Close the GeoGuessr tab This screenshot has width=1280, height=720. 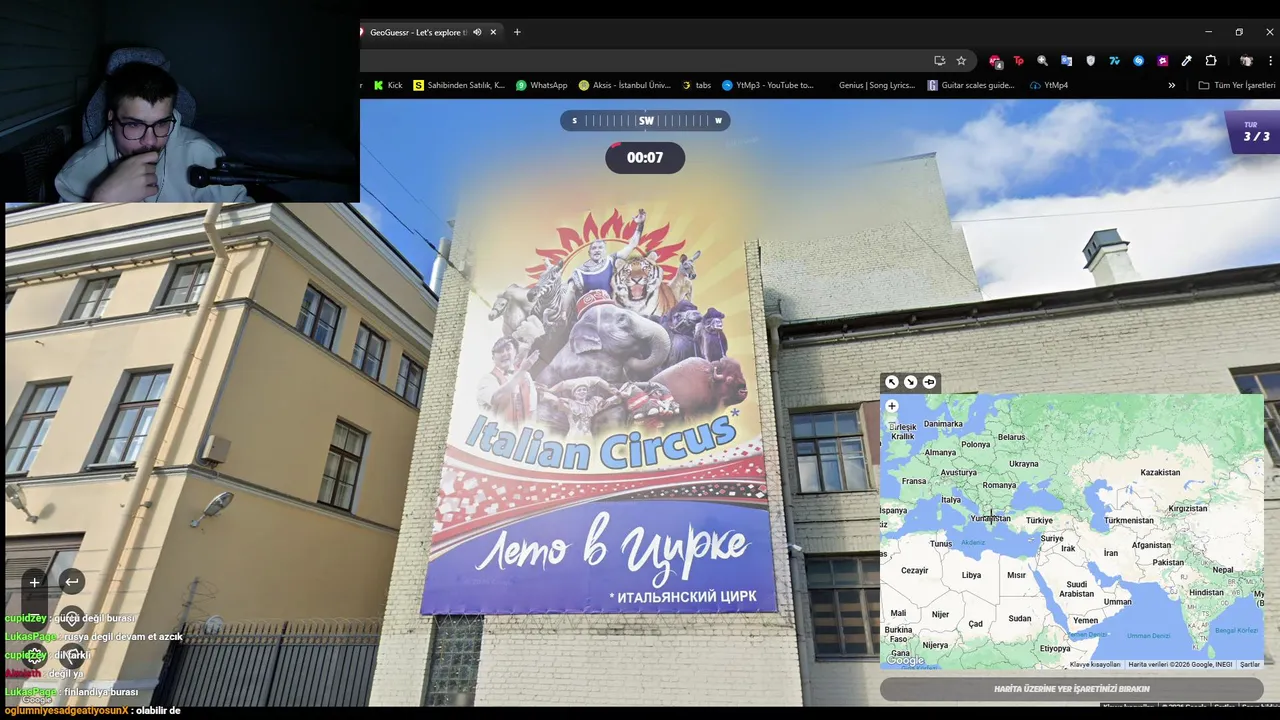[x=493, y=32]
